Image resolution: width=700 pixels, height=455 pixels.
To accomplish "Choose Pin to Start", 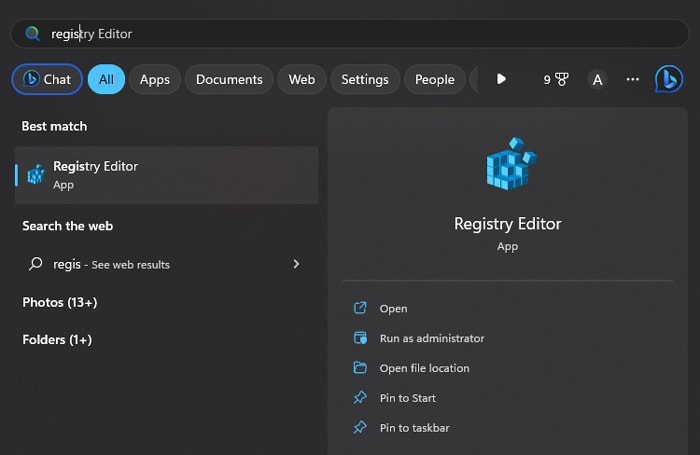I will click(408, 398).
